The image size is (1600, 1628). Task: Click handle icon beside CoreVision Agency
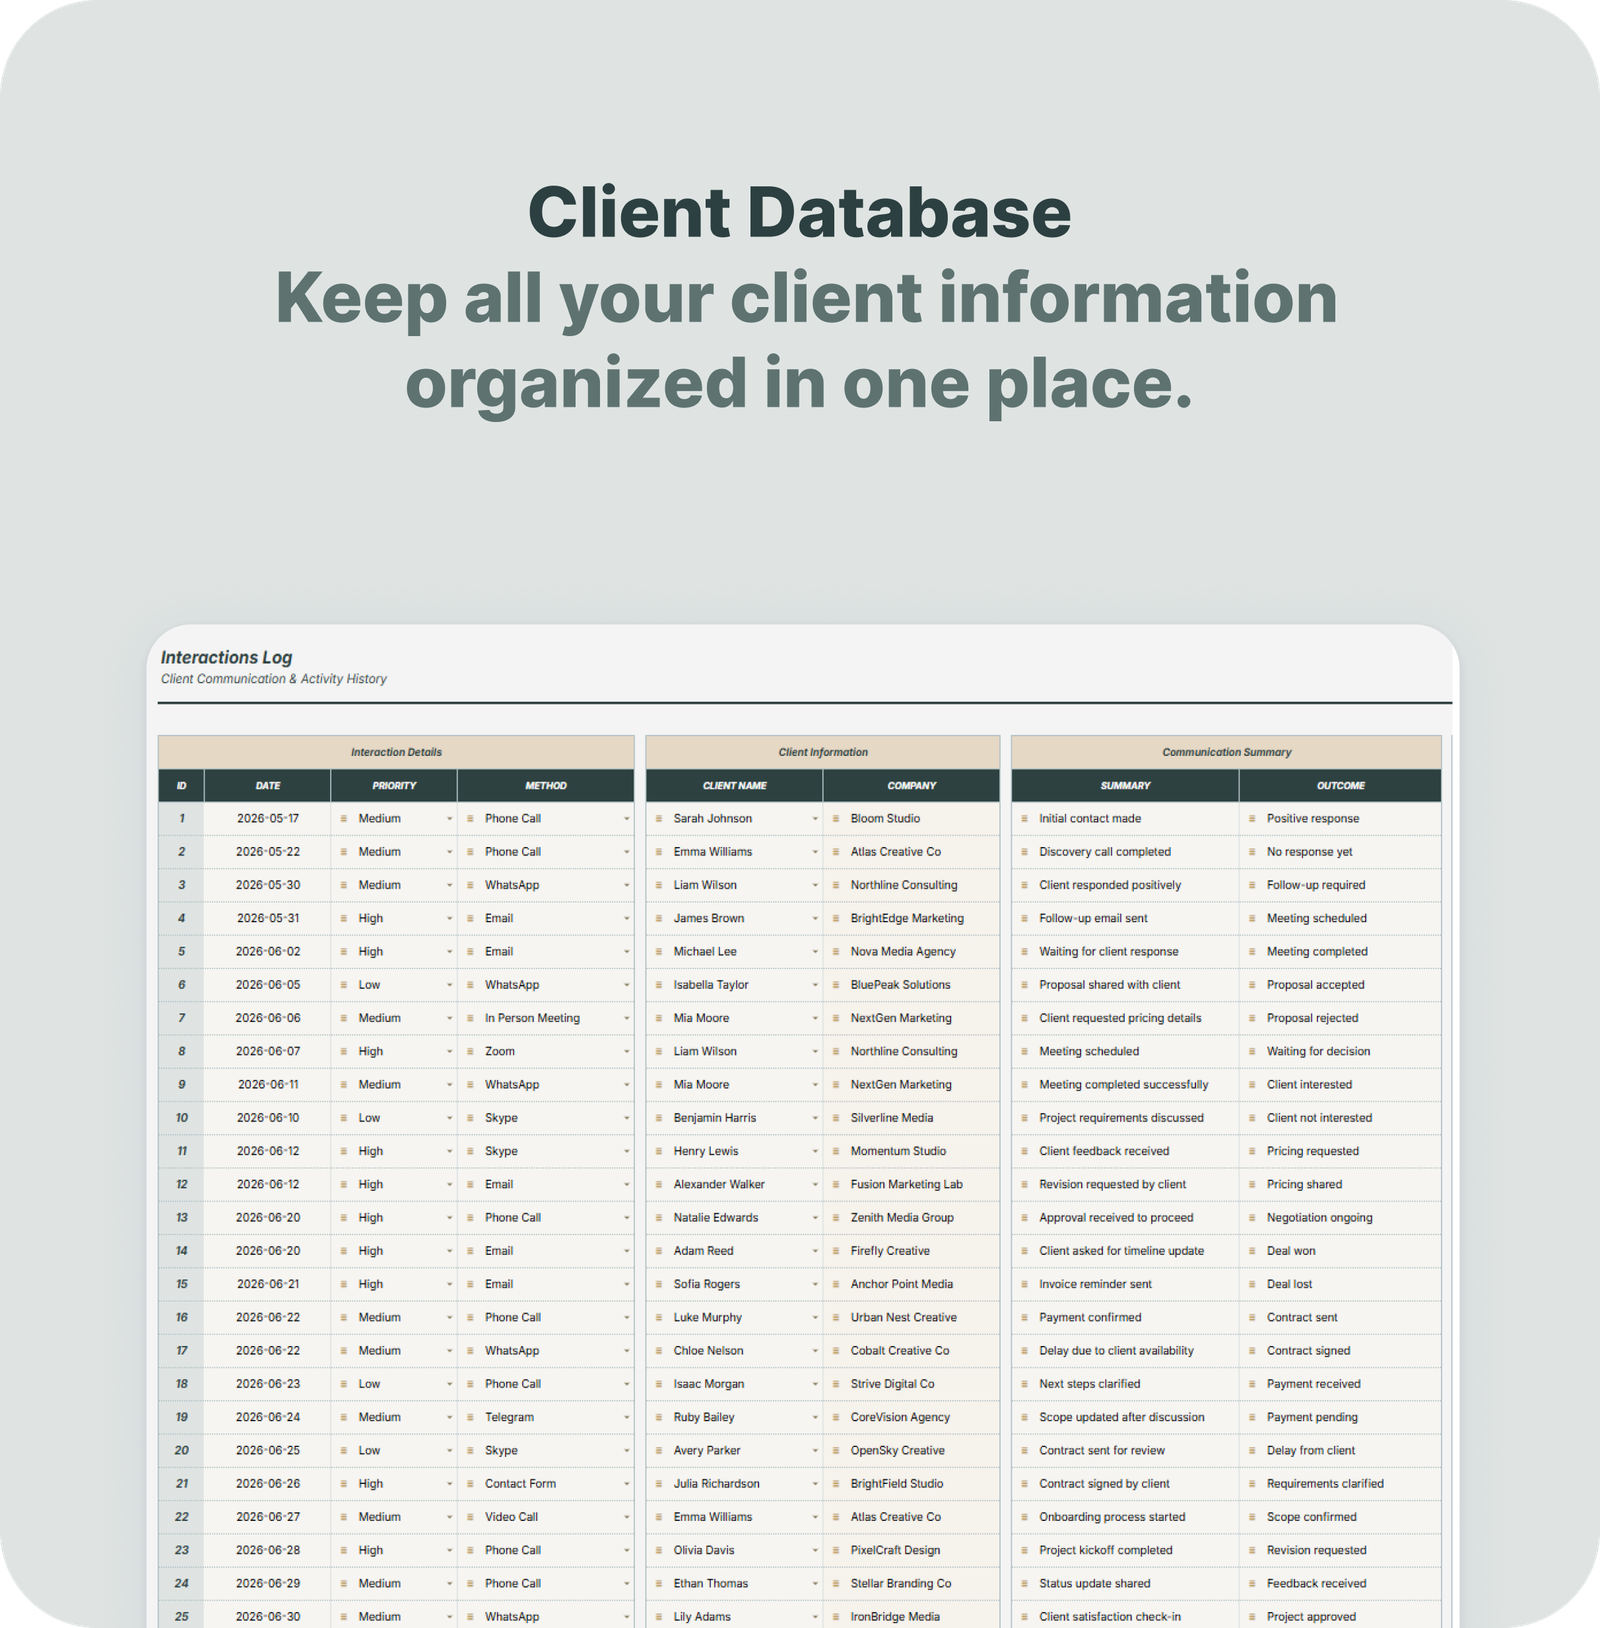[836, 1417]
